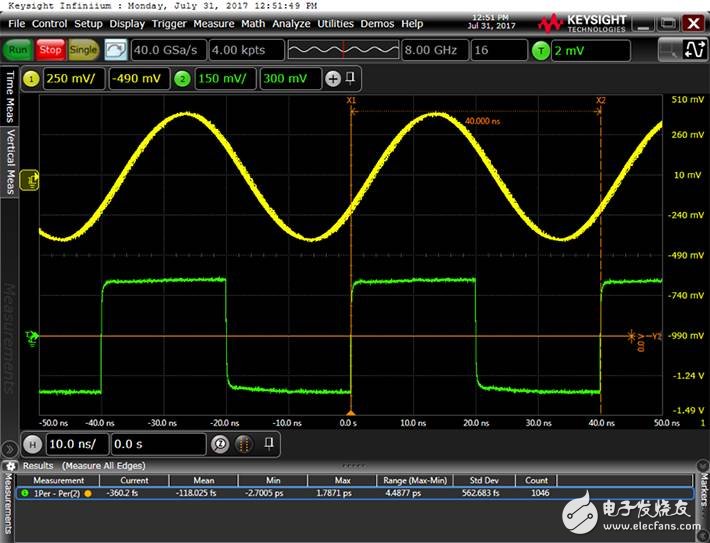Click the 2 mV trigger level field
This screenshot has width=710, height=543.
pos(590,51)
